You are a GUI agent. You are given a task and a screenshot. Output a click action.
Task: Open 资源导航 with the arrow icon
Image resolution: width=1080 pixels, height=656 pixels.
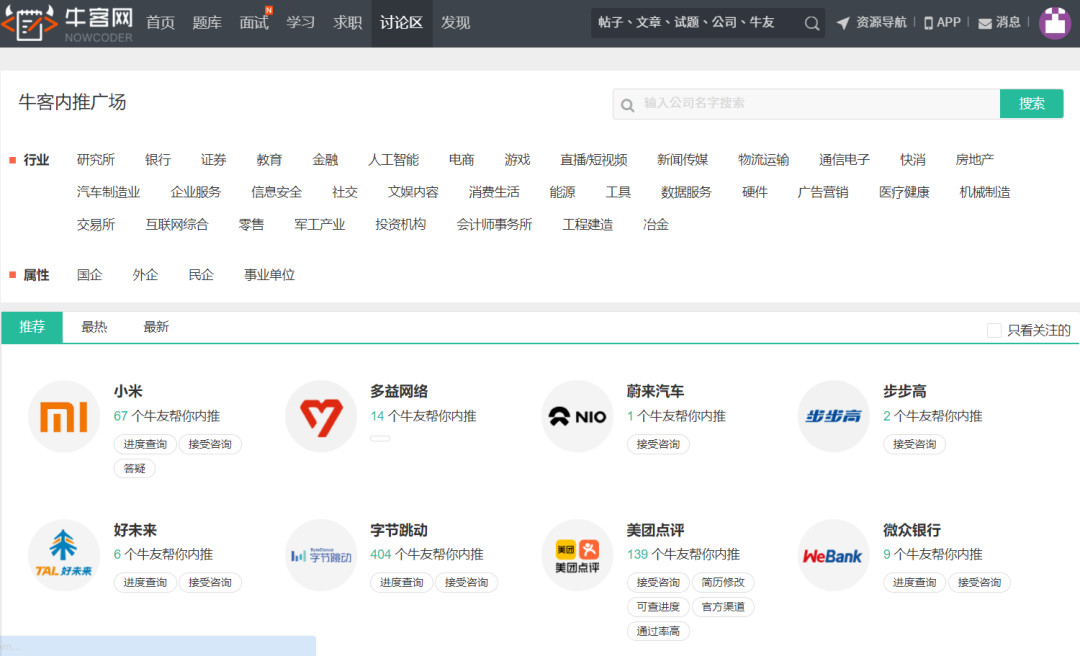click(x=871, y=23)
